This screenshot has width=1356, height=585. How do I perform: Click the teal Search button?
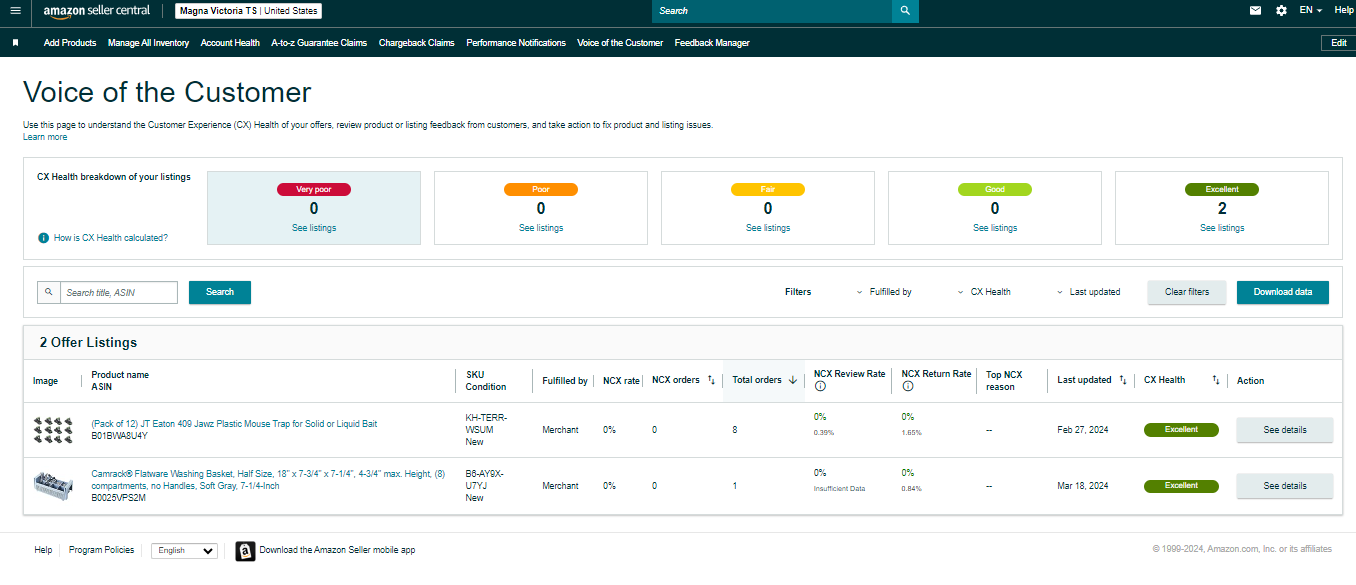220,292
